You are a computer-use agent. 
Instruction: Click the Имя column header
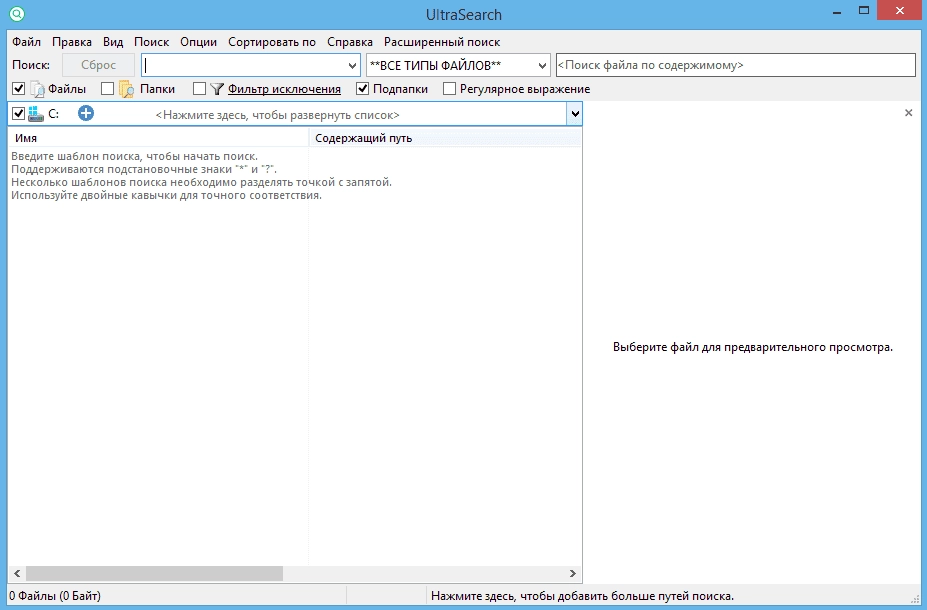158,138
